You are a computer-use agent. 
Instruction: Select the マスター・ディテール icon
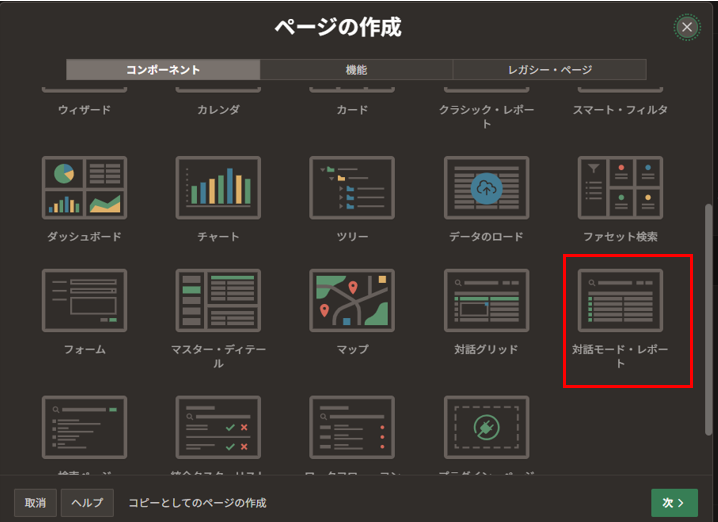pyautogui.click(x=218, y=300)
